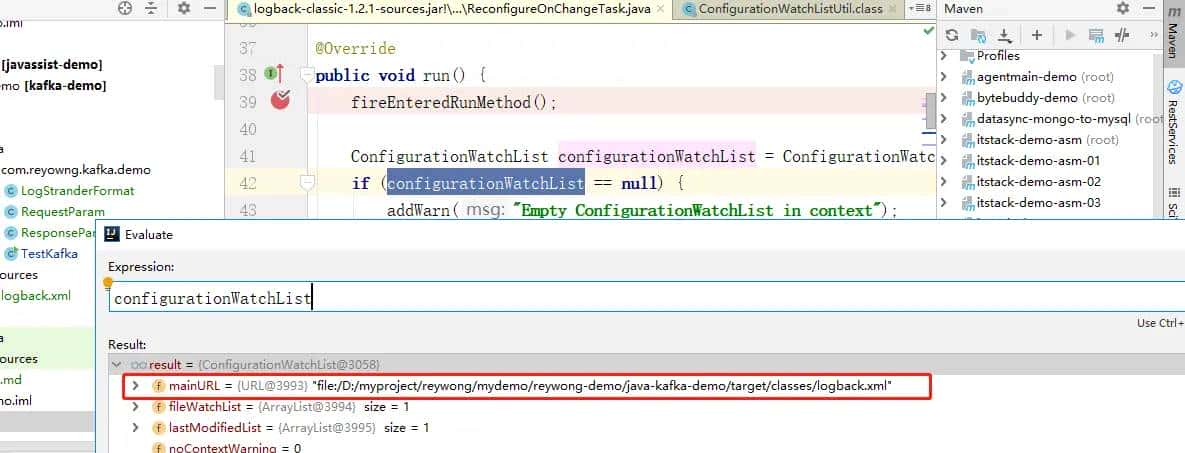Viewport: 1185px width, 453px height.
Task: Expand itstack-demo-asm-03 Maven project
Action: [x=944, y=203]
